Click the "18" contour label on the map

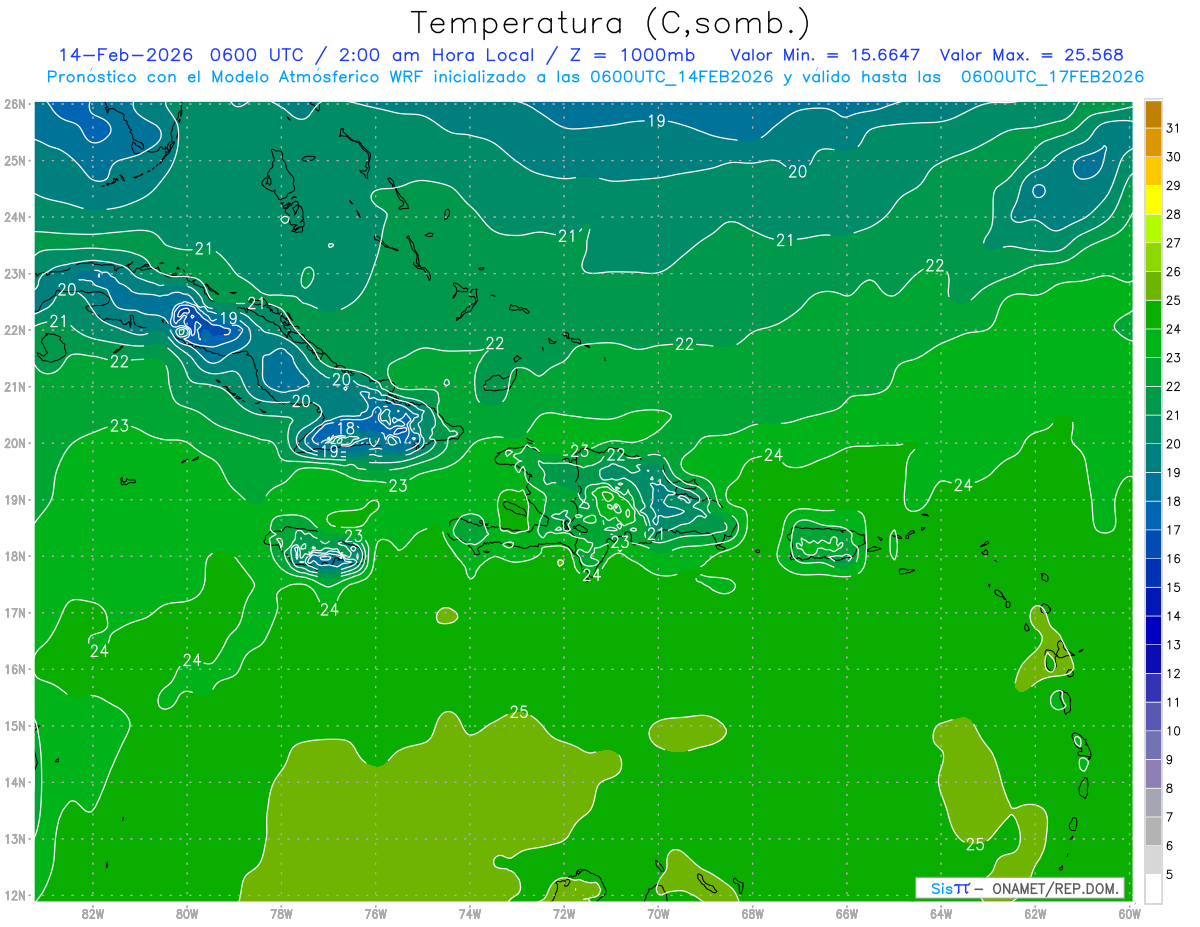346,428
